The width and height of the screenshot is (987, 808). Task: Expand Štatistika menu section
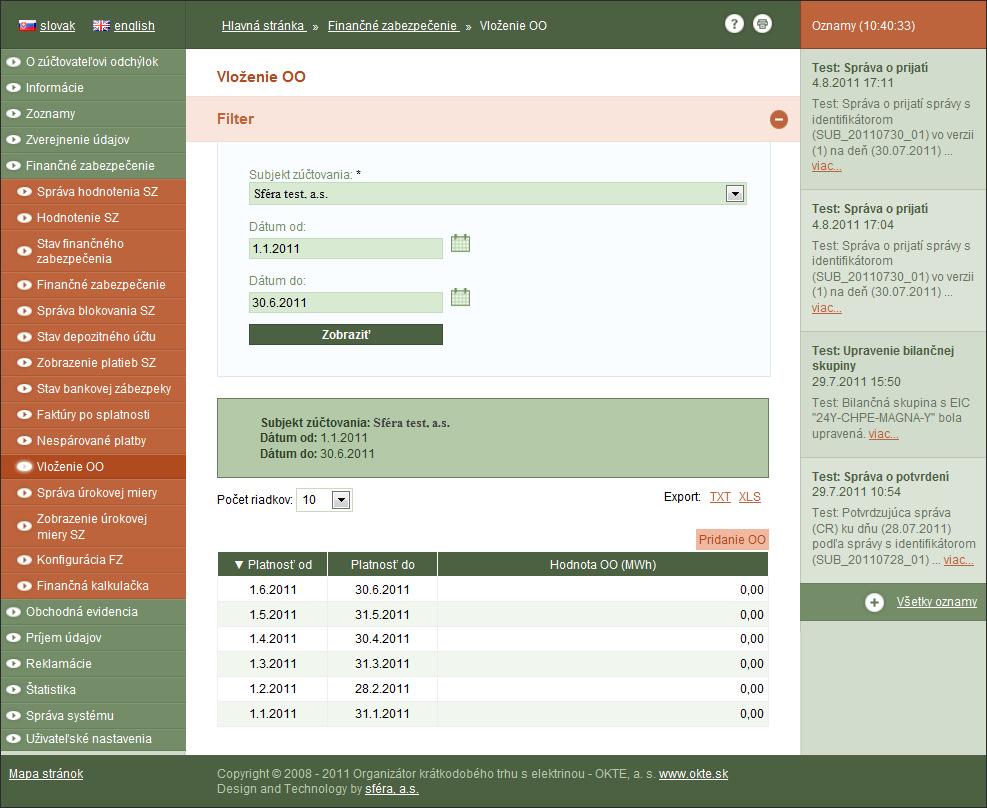coord(93,690)
